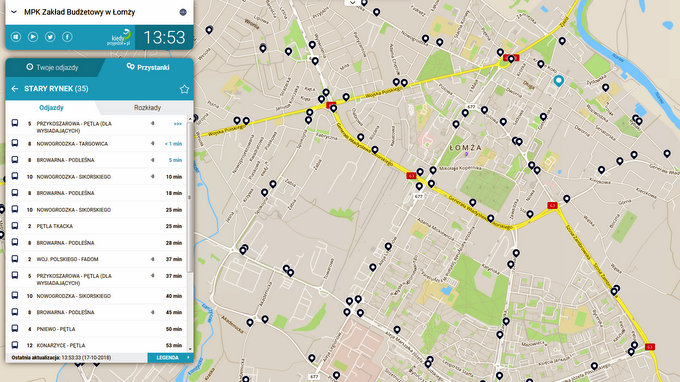Toggle sound icon for NOWOGRODZKA - TARGOWICA departure
This screenshot has width=680, height=382.
coord(153,144)
